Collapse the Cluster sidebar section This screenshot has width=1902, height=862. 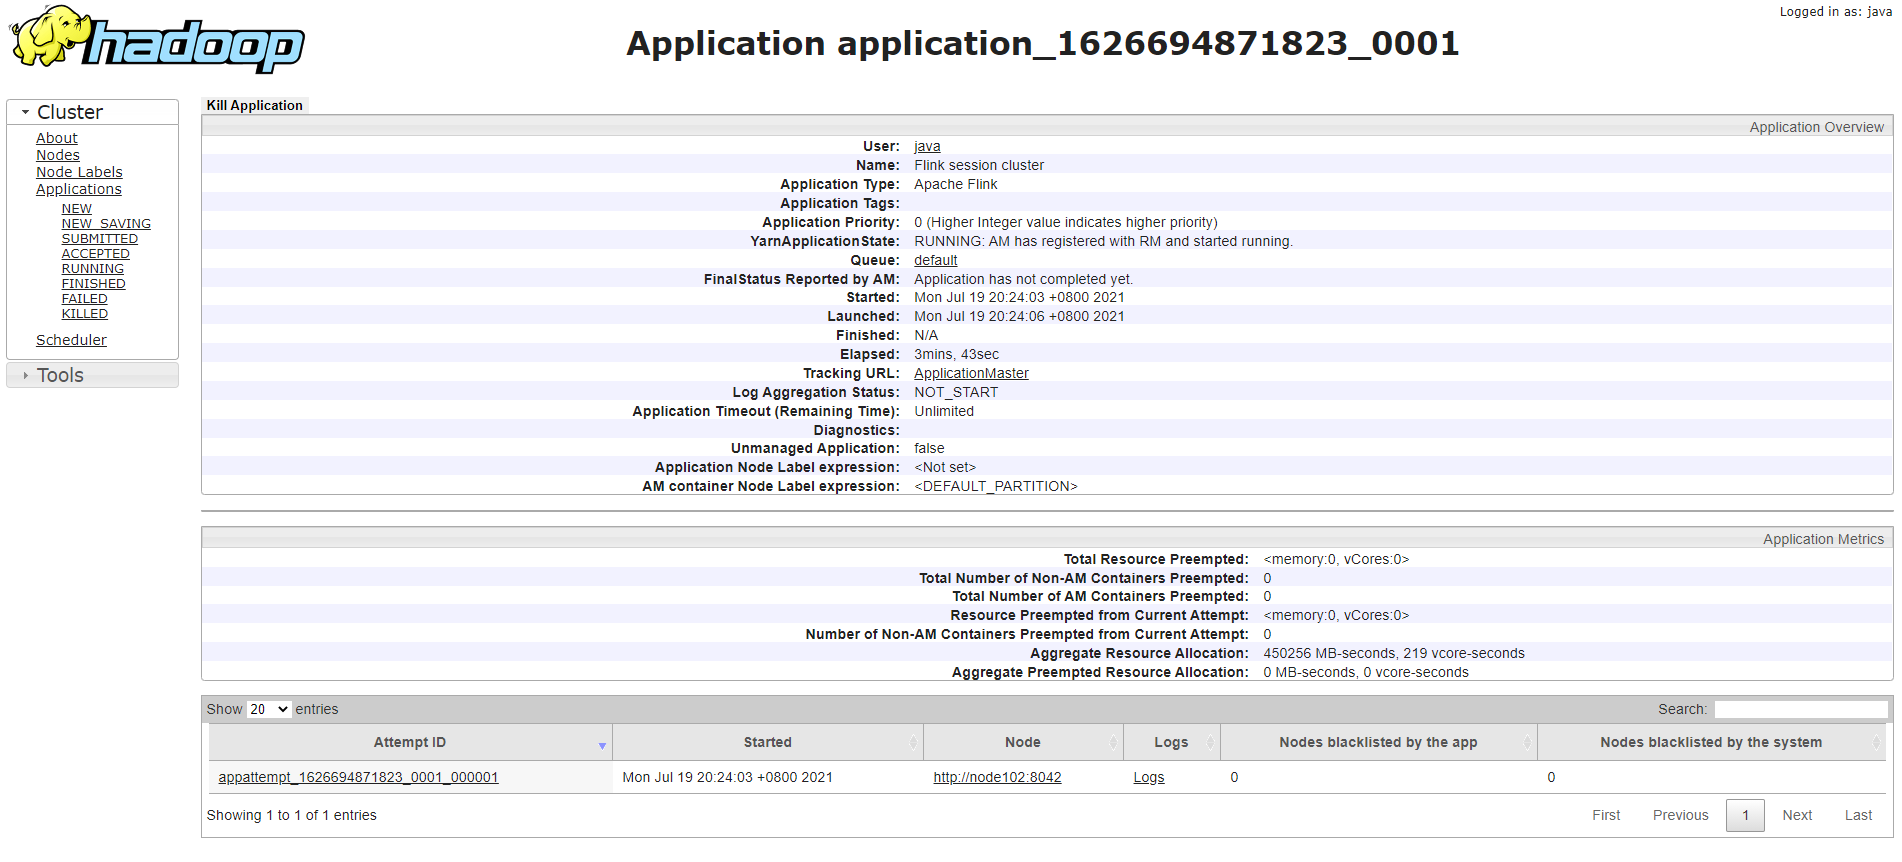92,112
